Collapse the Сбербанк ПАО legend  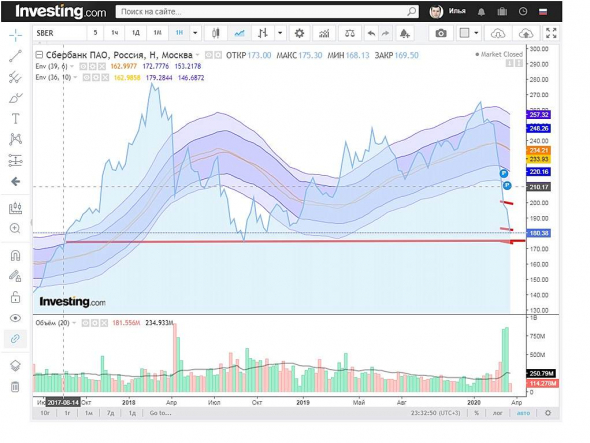coord(39,55)
